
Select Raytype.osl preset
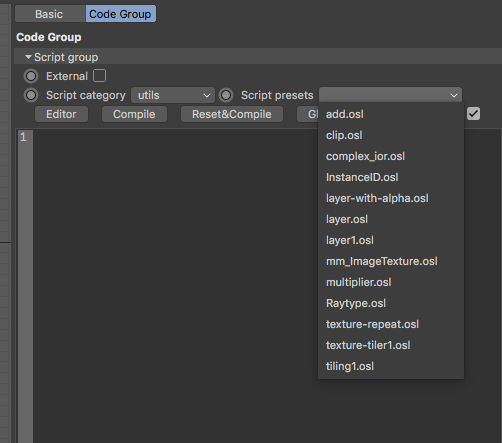pyautogui.click(x=391, y=303)
